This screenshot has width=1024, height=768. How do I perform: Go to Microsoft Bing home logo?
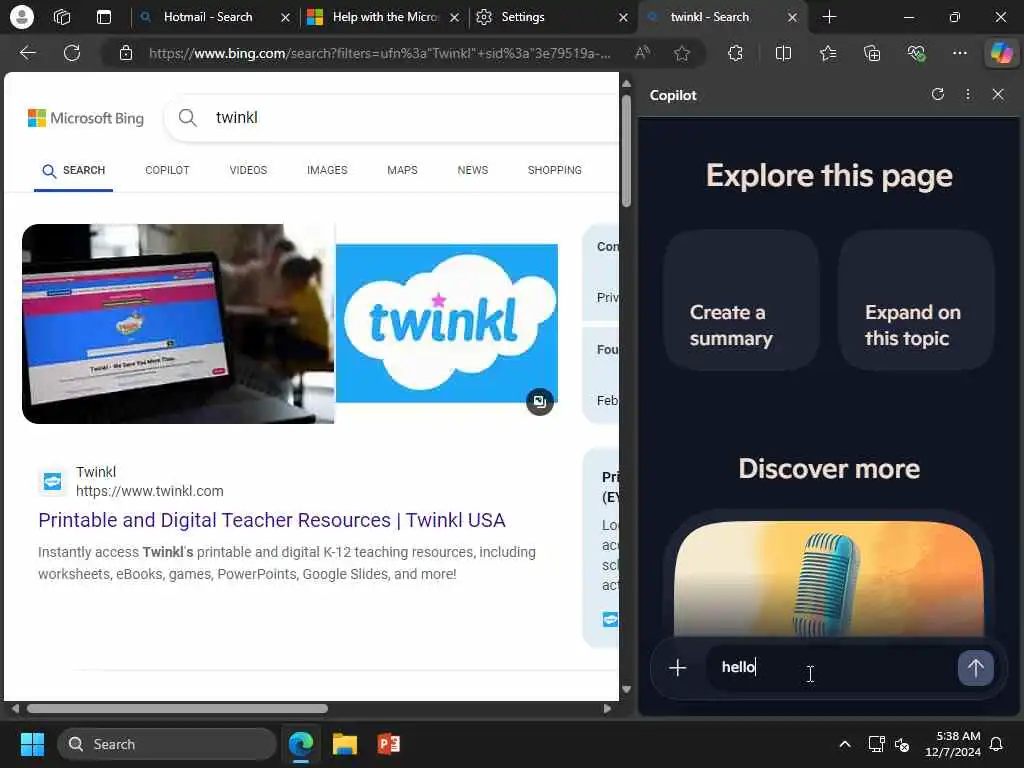click(86, 118)
